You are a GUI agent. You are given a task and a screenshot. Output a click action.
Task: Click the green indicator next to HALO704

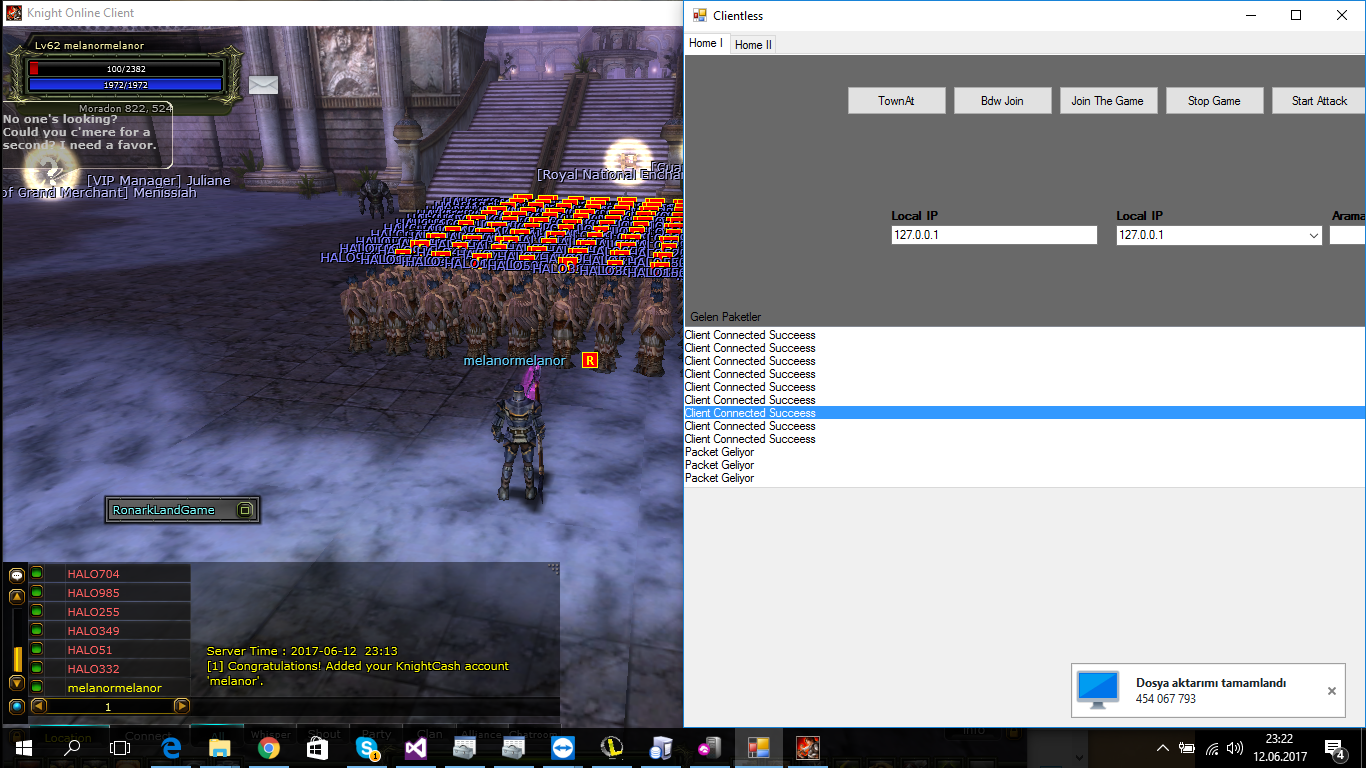tap(37, 573)
